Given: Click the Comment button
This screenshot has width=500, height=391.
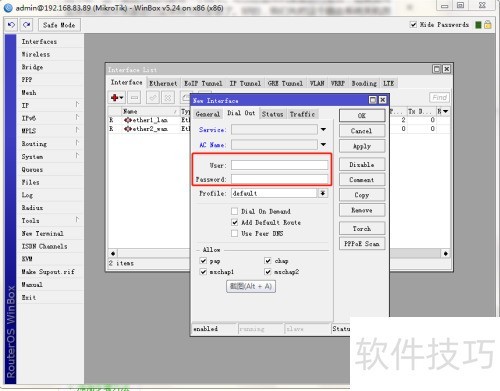Looking at the screenshot, I should click(x=362, y=180).
